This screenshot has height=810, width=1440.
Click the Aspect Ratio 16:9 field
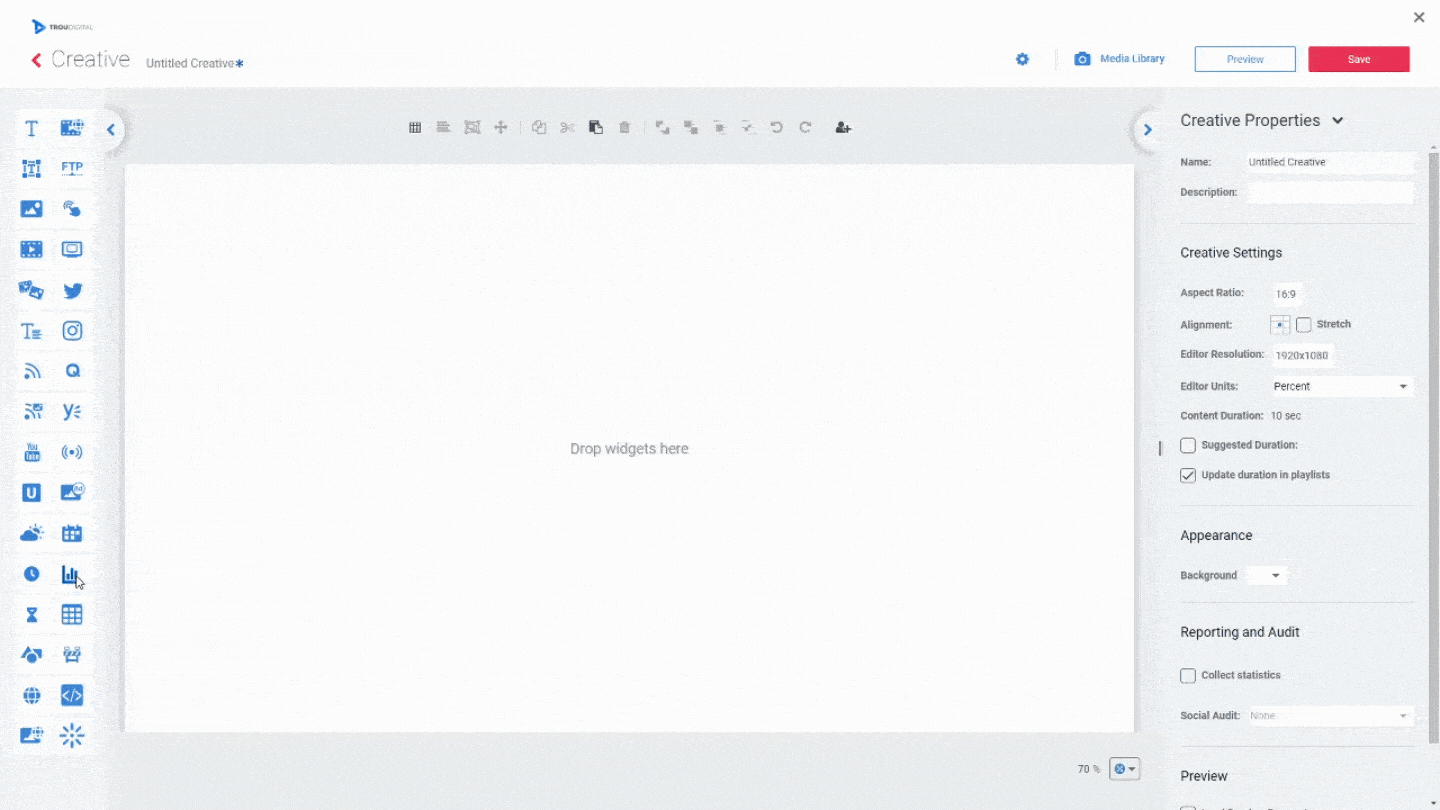[1286, 294]
